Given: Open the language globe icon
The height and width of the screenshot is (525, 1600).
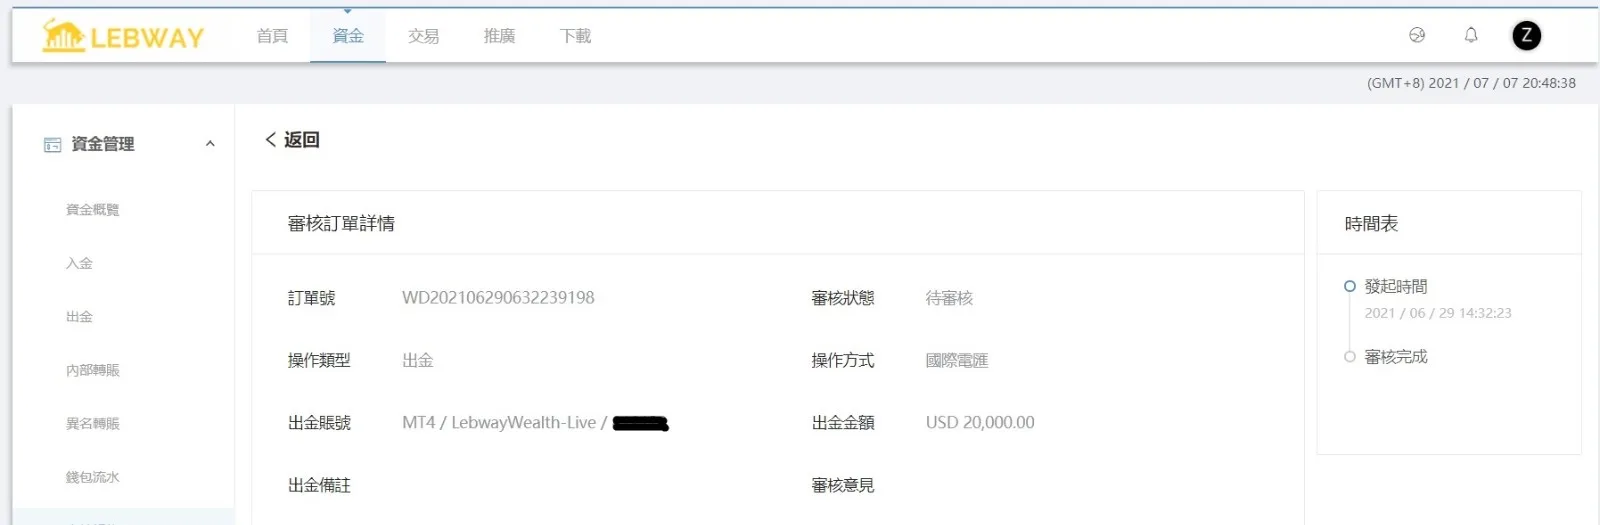Looking at the screenshot, I should tap(1417, 35).
